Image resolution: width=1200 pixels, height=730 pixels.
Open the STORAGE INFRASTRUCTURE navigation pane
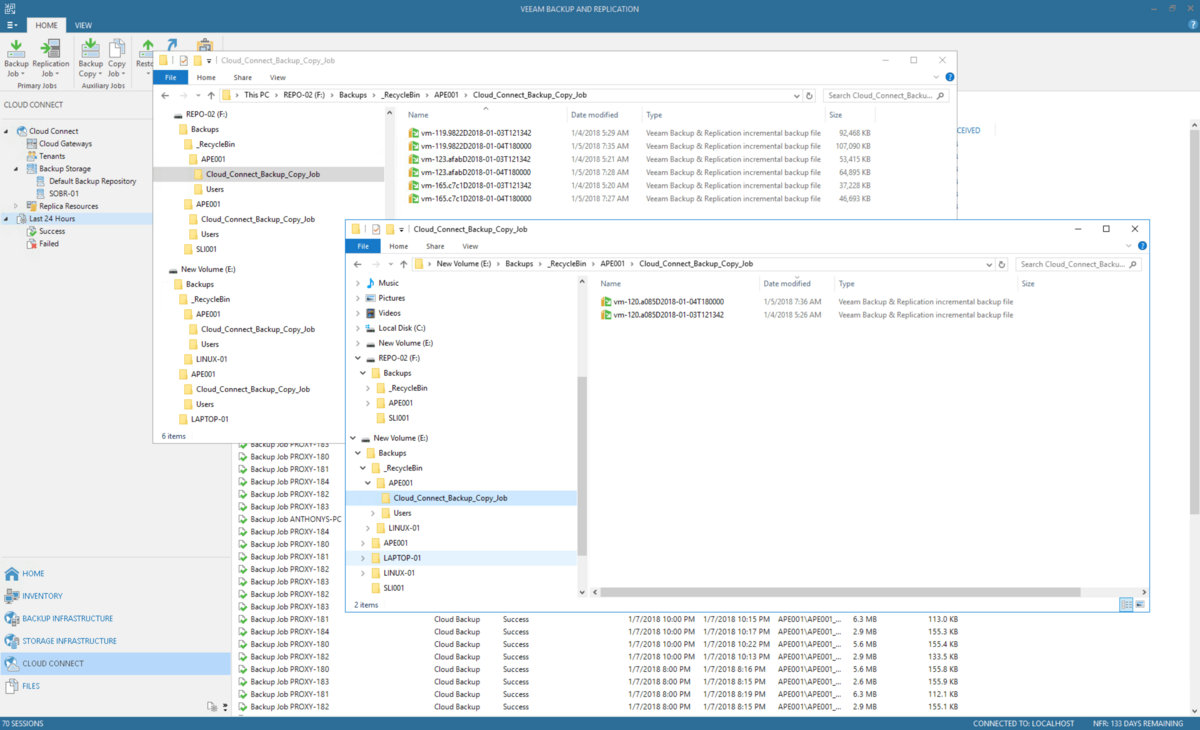(115, 641)
